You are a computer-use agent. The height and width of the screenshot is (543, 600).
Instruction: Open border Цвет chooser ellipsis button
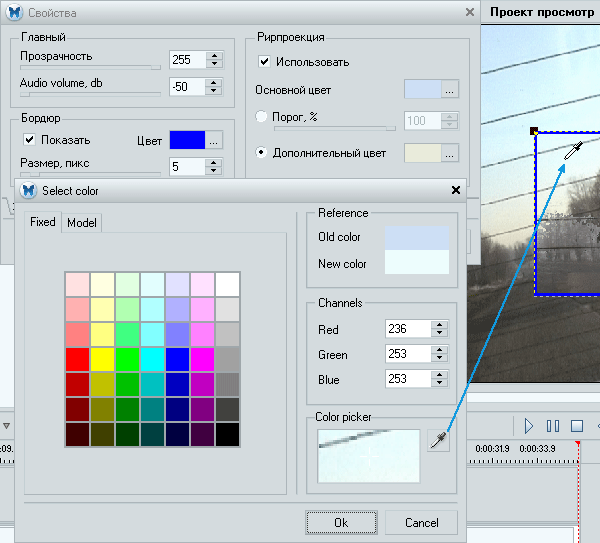point(214,140)
